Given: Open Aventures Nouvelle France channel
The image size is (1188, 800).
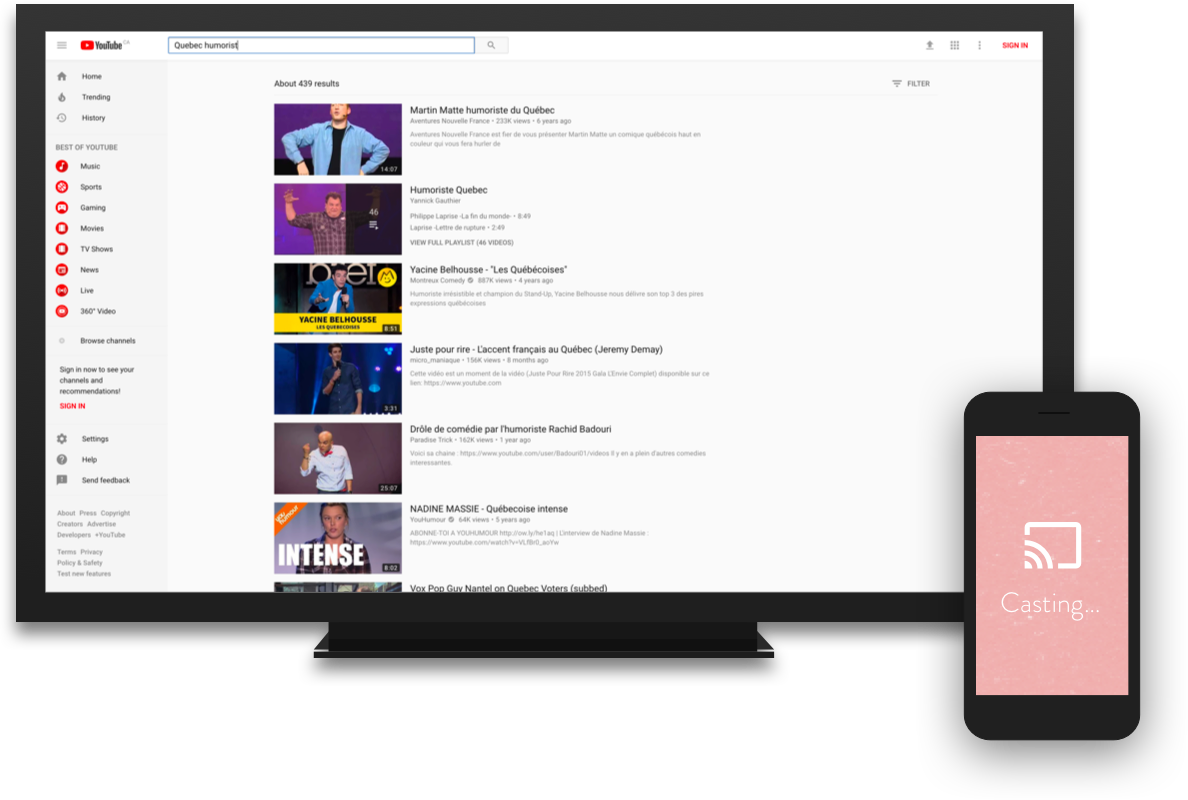Looking at the screenshot, I should pyautogui.click(x=450, y=121).
